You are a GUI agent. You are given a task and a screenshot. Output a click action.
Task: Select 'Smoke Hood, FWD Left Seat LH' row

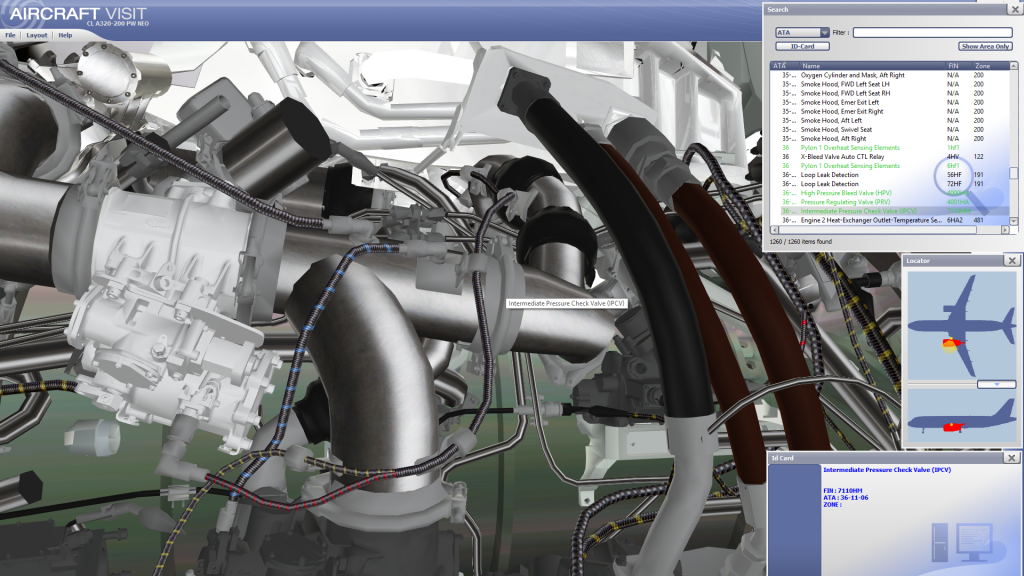[x=890, y=84]
